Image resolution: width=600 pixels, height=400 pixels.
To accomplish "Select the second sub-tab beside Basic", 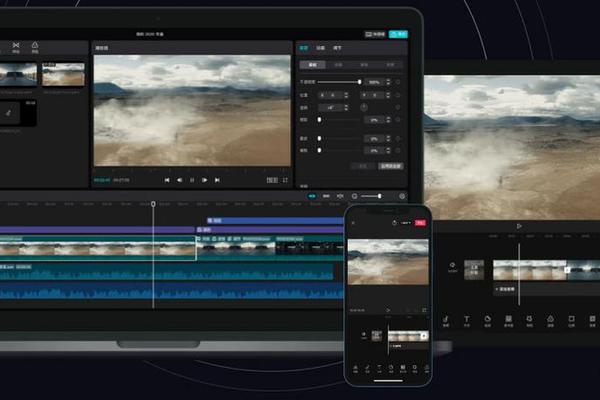I will [339, 65].
